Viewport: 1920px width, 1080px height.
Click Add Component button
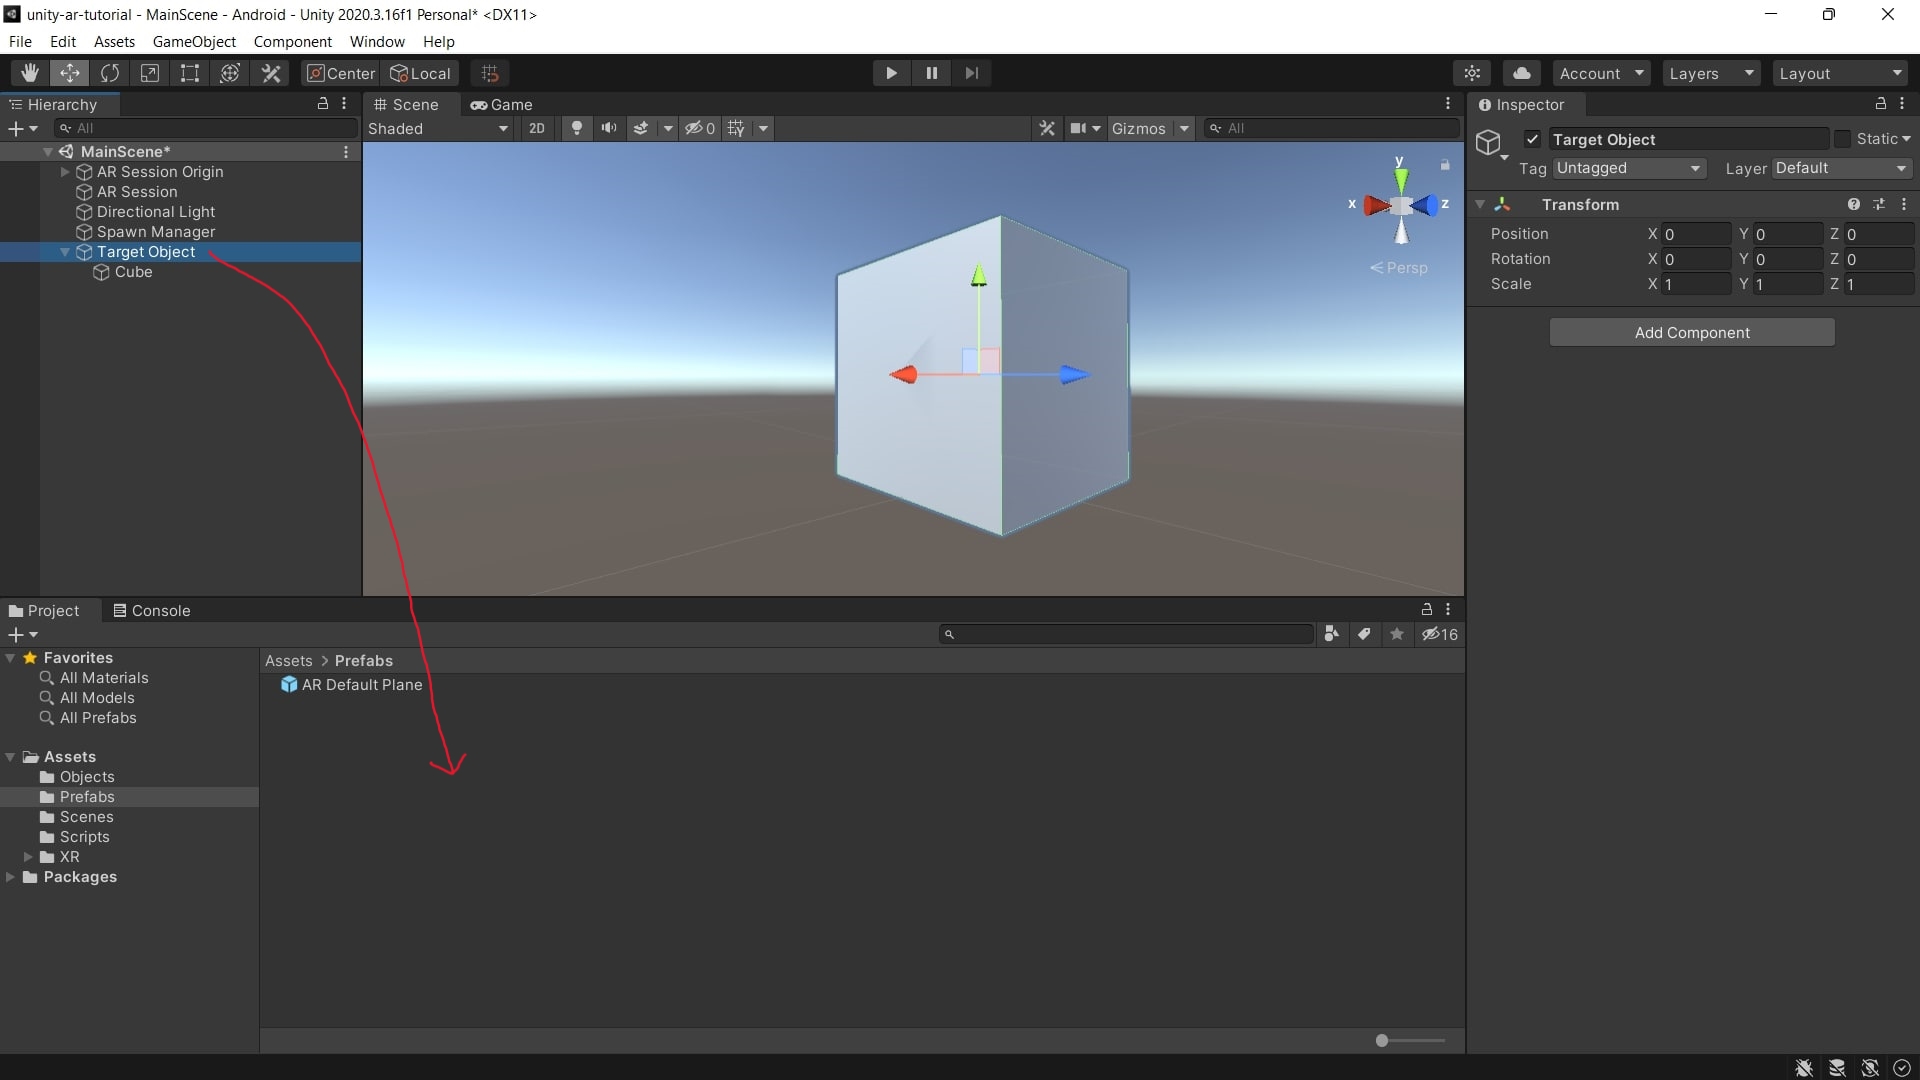[1692, 332]
